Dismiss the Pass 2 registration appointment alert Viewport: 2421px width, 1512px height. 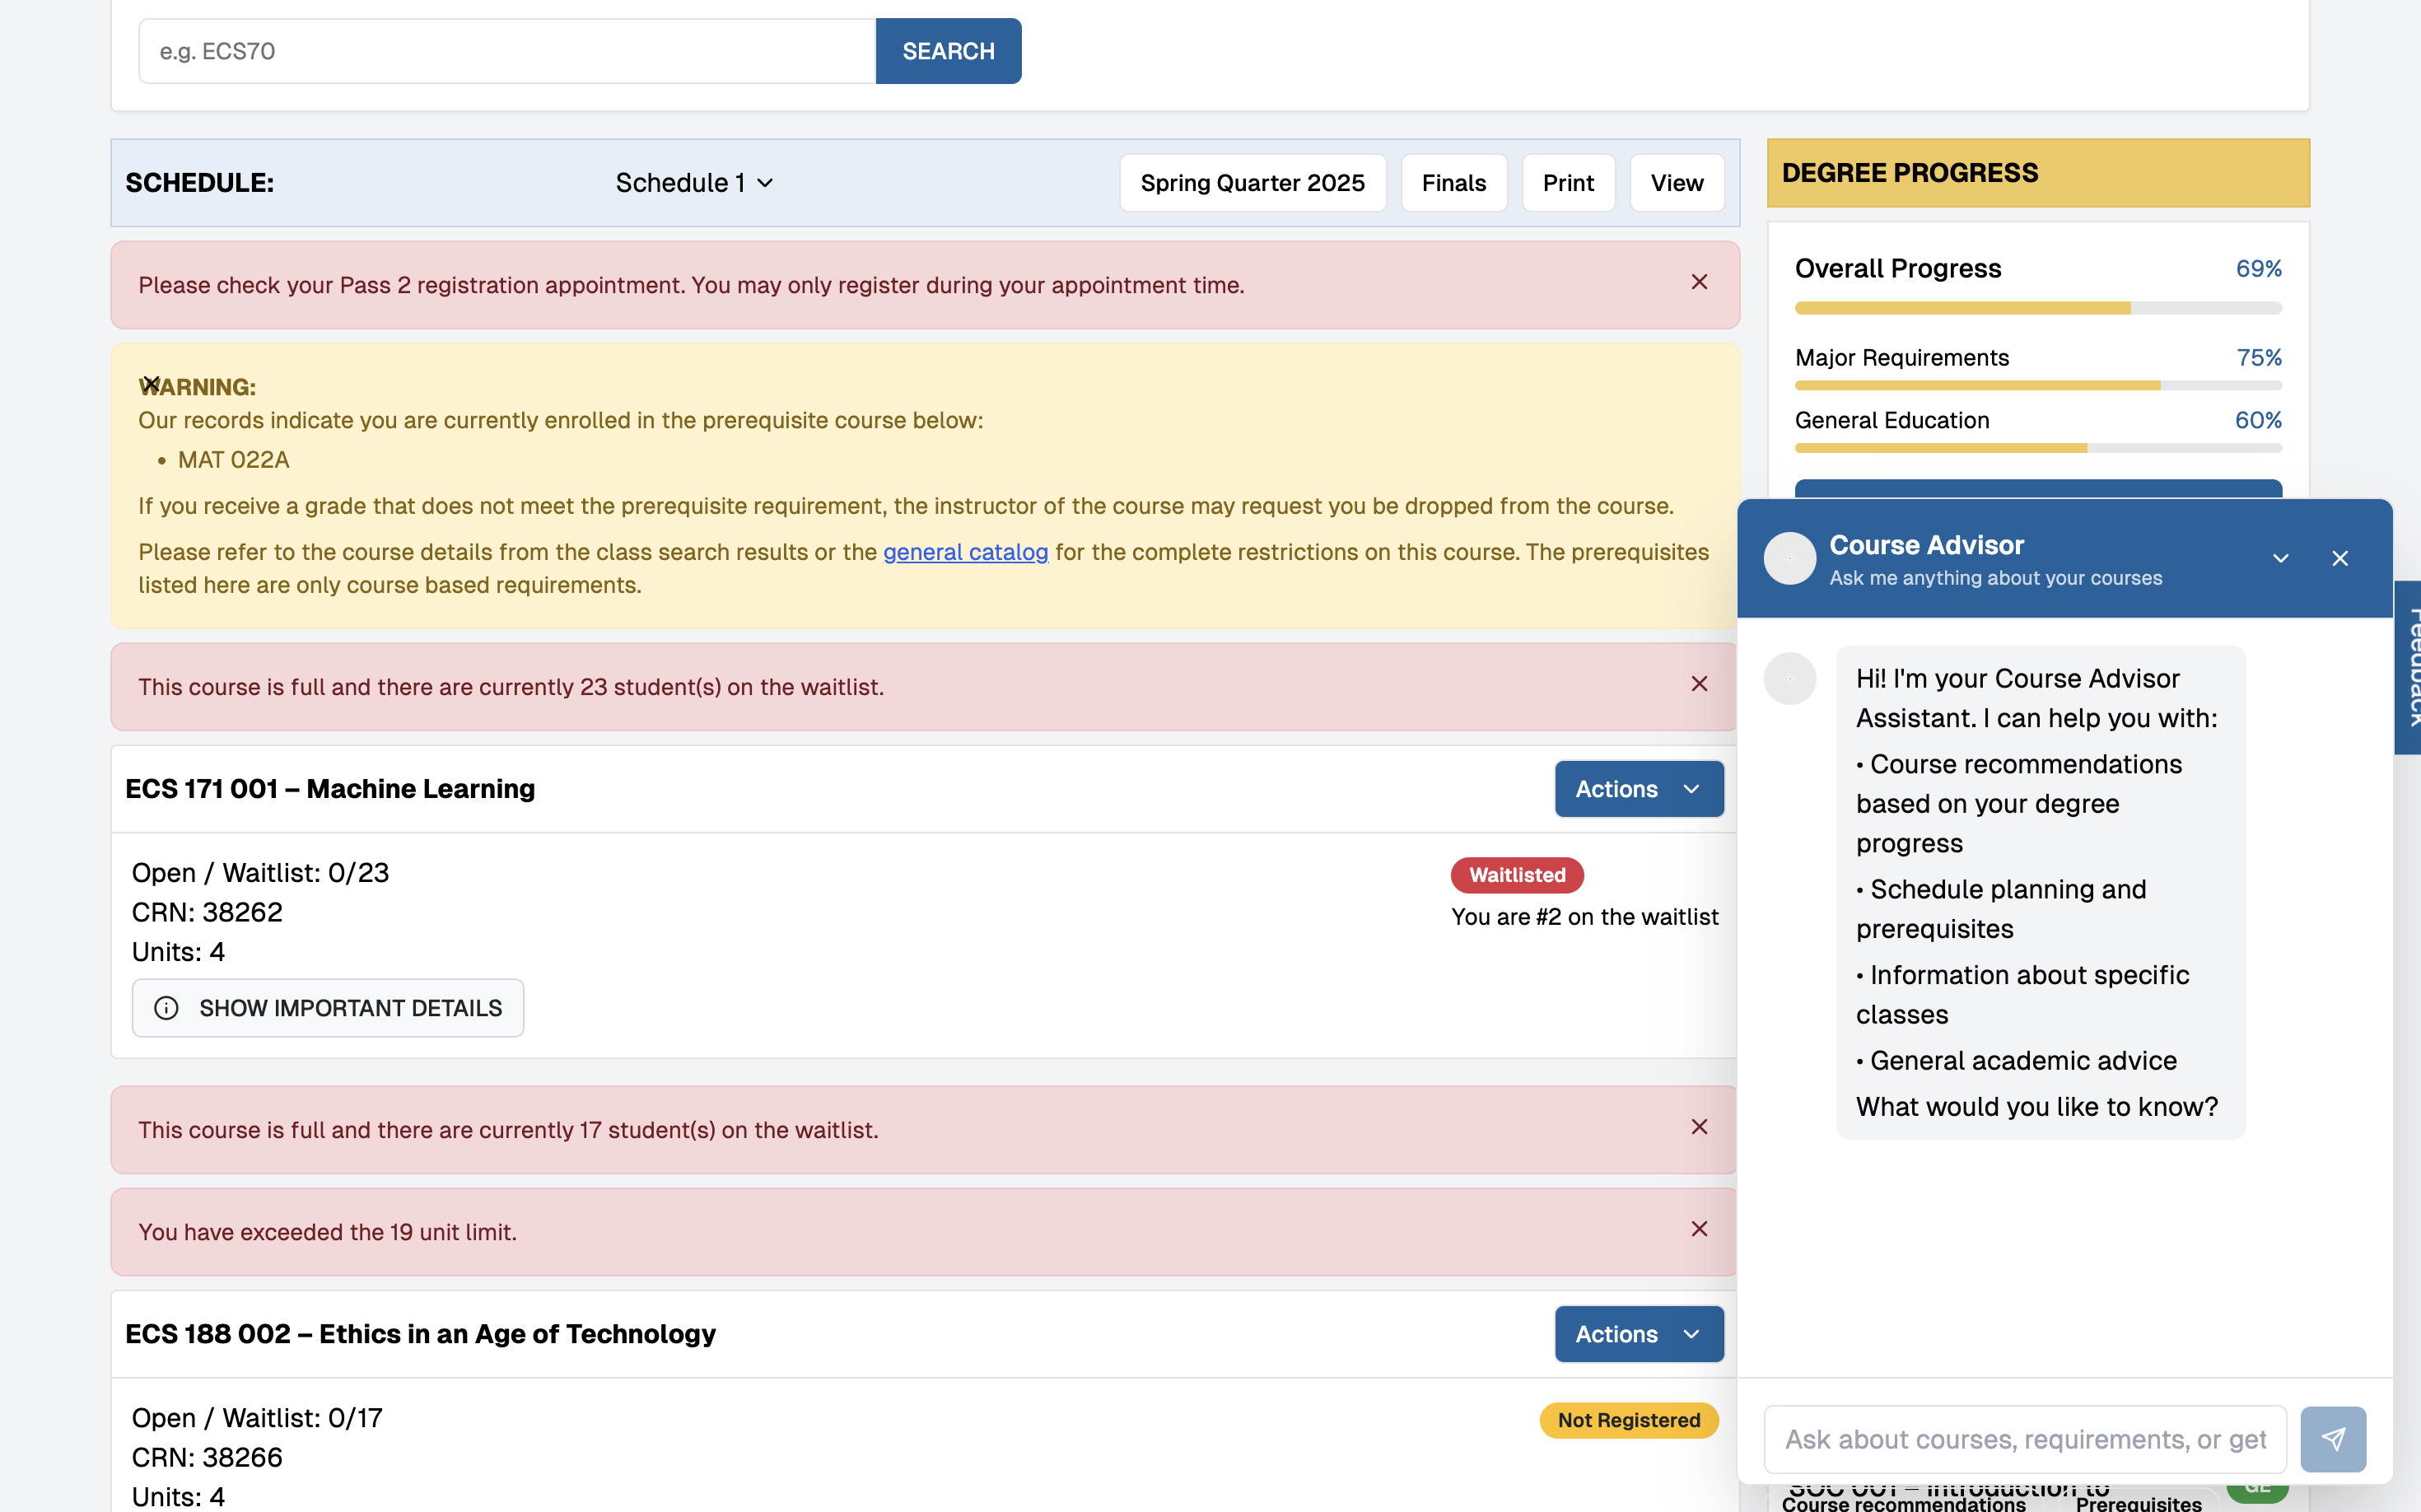tap(1698, 283)
